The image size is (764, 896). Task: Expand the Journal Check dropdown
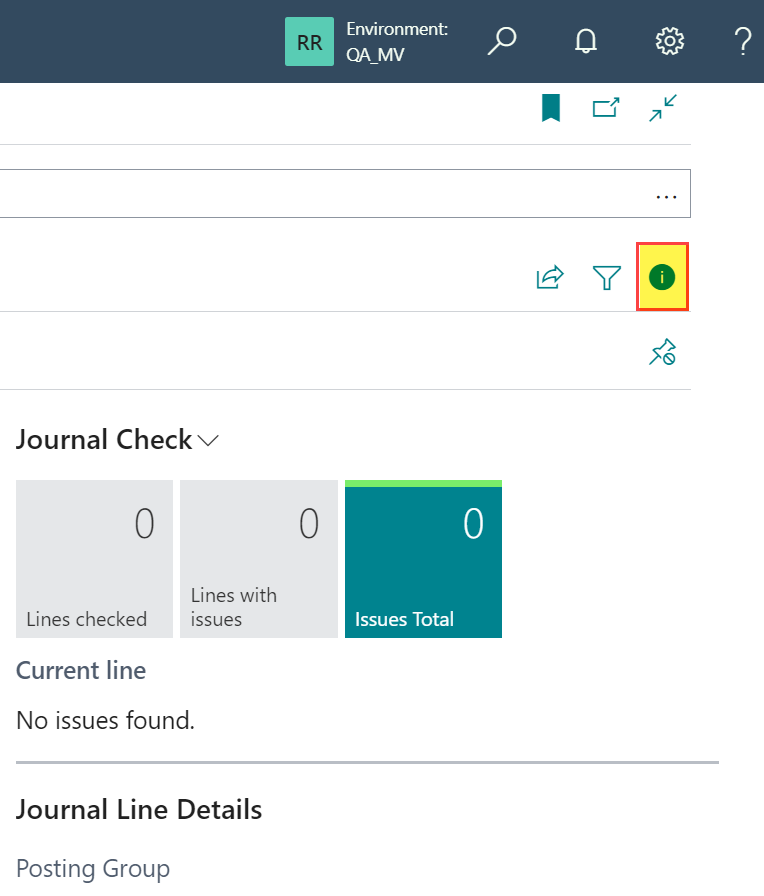click(x=208, y=440)
